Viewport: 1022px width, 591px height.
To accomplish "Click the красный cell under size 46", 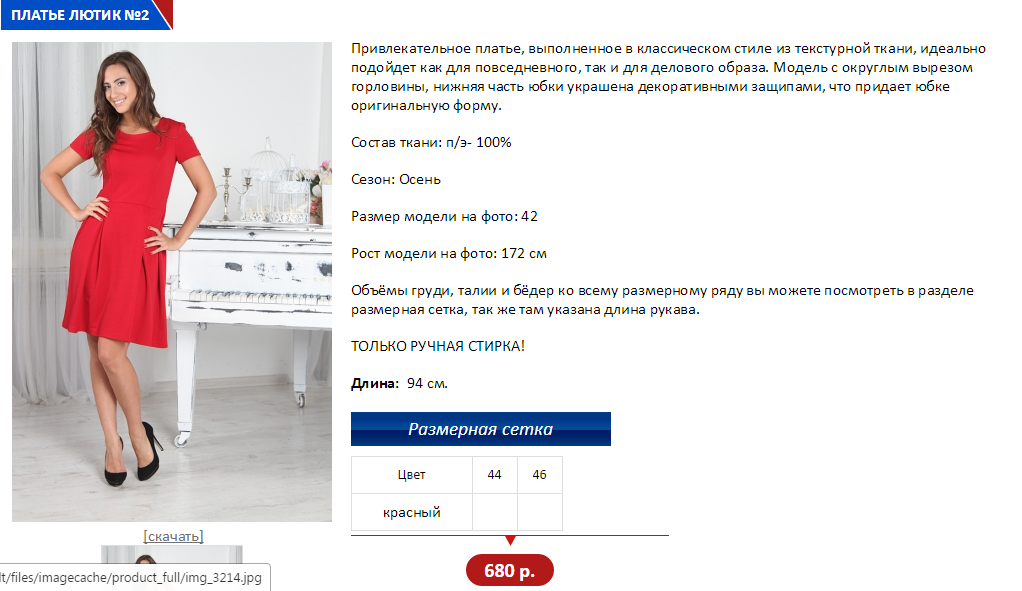I will [x=540, y=512].
